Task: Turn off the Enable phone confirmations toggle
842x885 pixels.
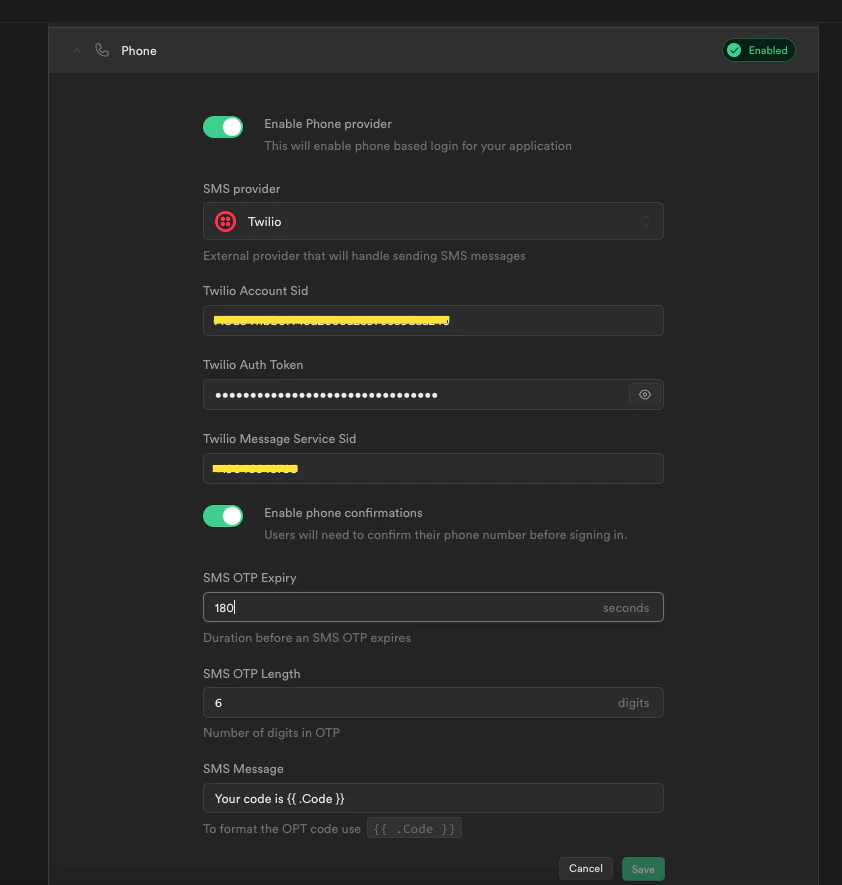Action: point(222,516)
